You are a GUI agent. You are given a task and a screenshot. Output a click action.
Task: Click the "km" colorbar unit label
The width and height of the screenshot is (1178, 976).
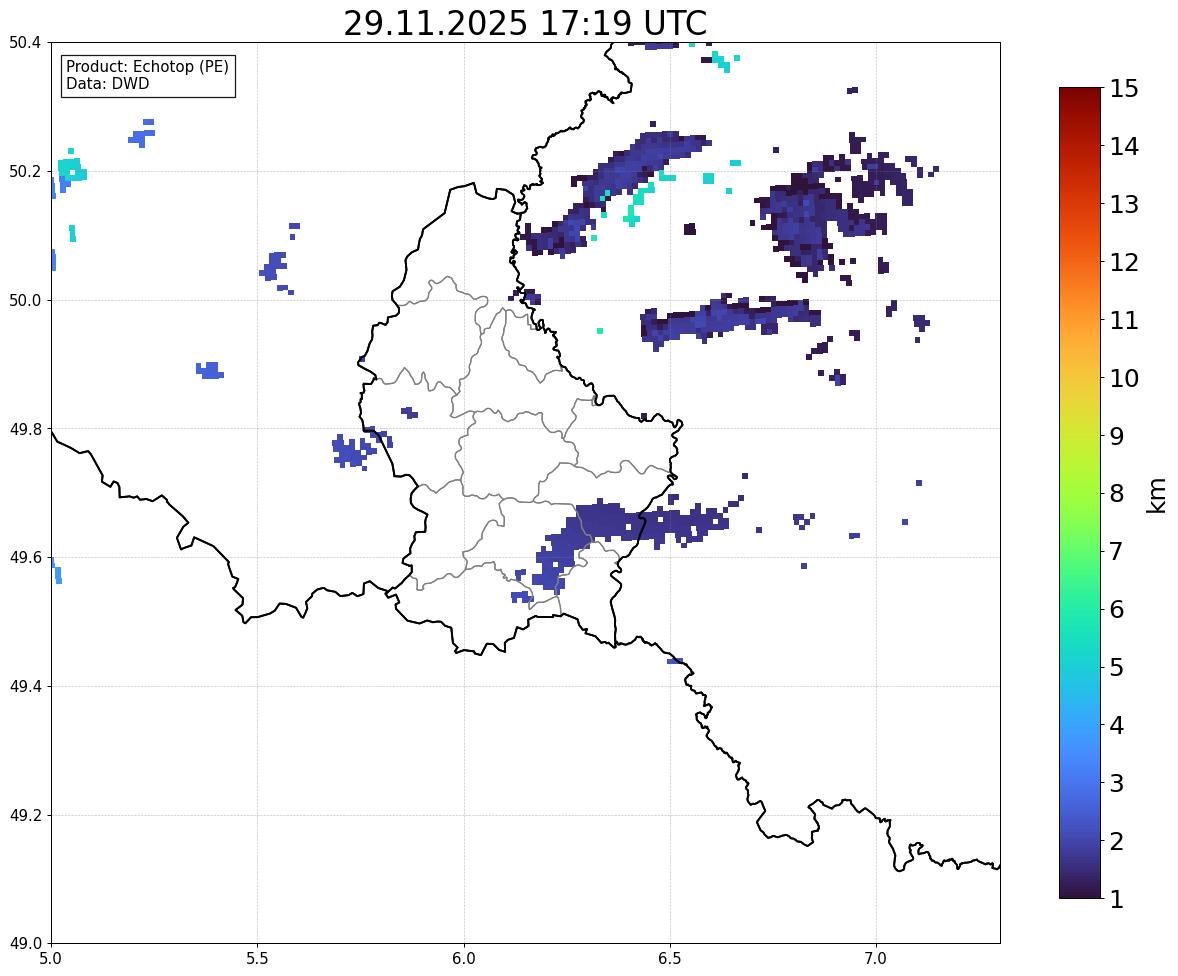point(1156,496)
